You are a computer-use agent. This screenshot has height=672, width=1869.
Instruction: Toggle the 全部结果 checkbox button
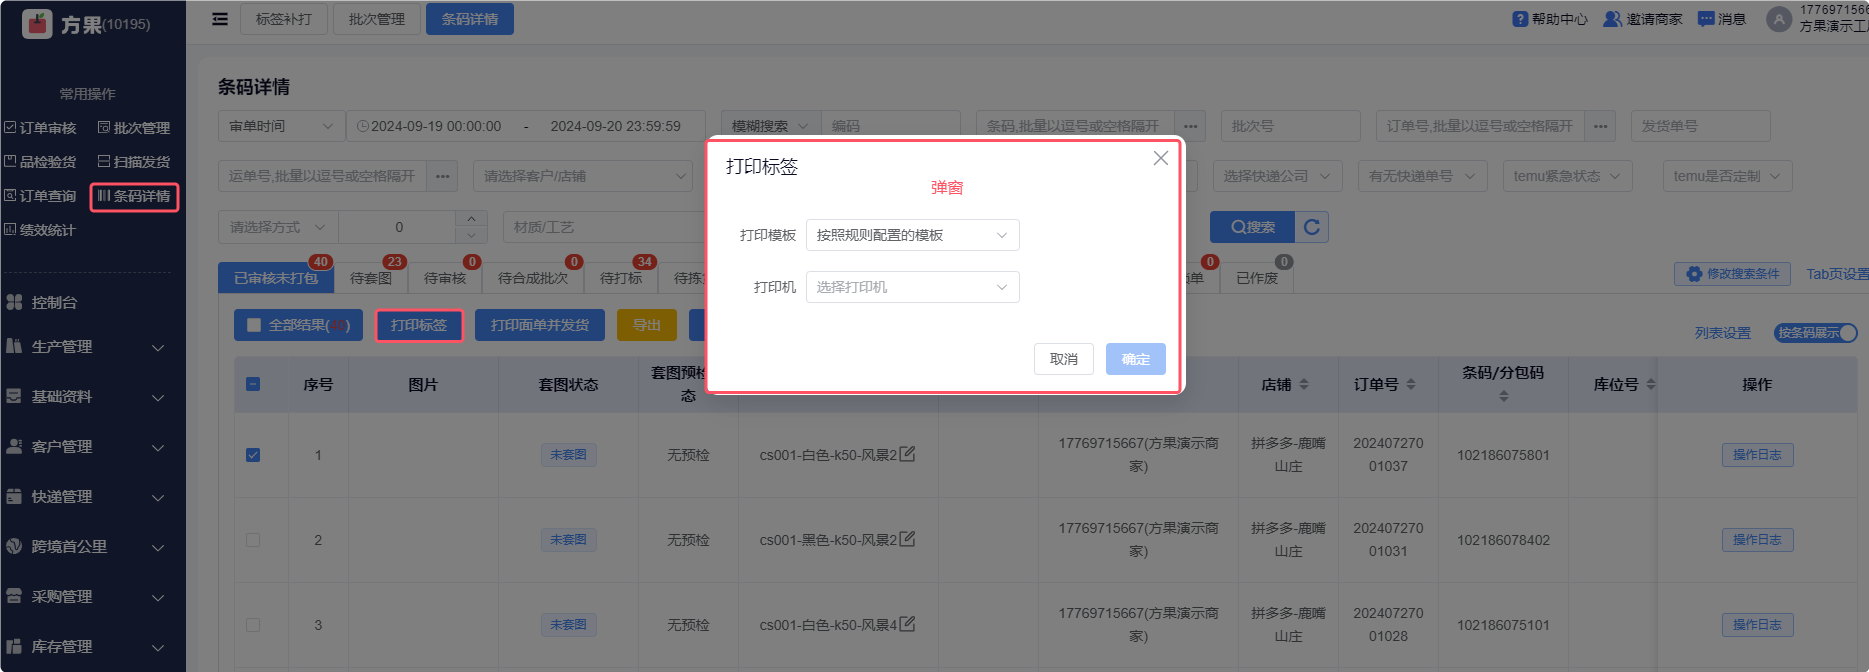[x=299, y=325]
